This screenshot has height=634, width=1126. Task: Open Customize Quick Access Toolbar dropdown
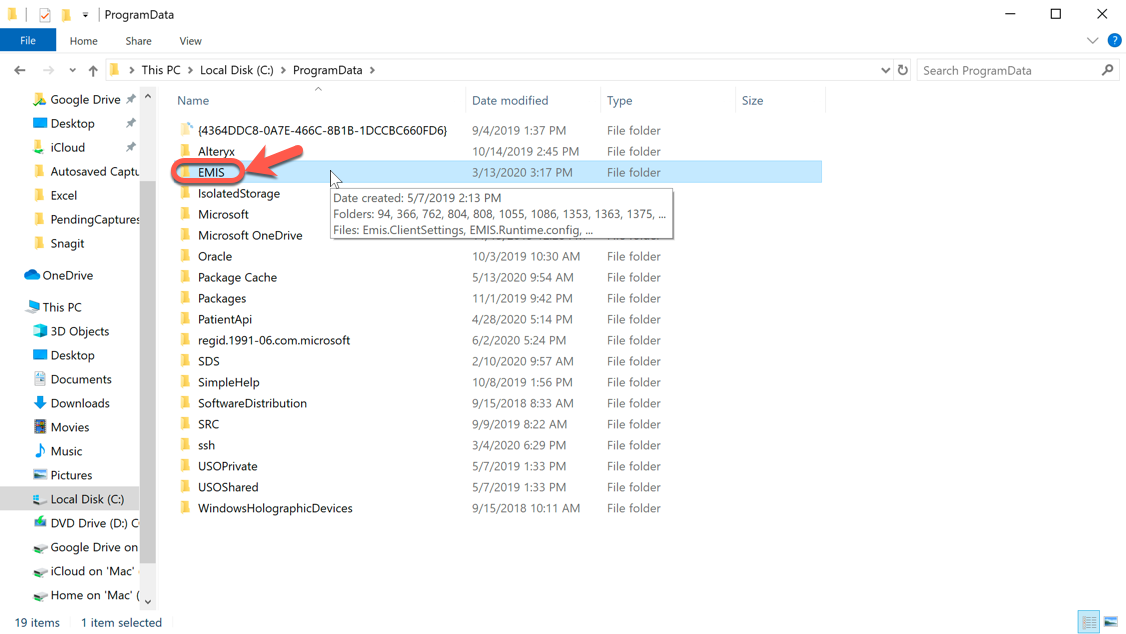[85, 14]
